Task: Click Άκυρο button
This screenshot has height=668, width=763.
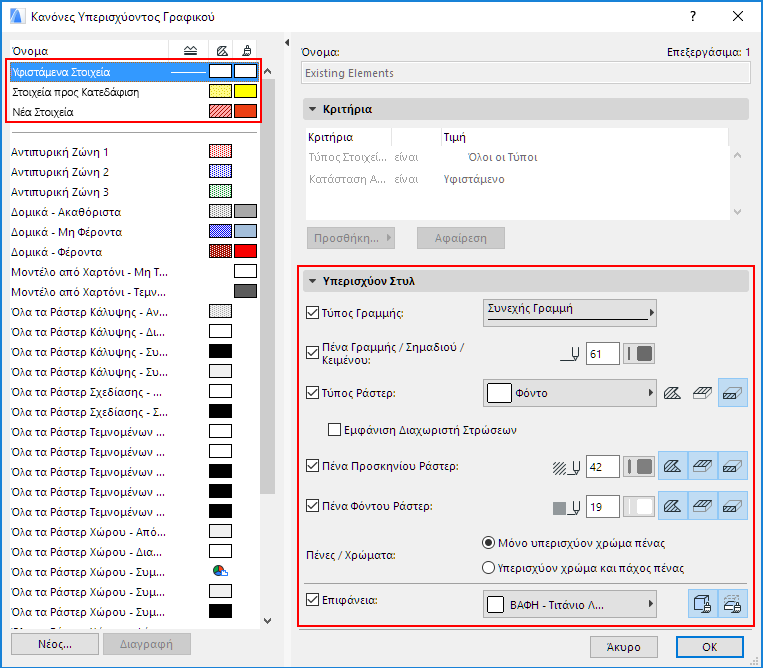Action: pyautogui.click(x=624, y=647)
